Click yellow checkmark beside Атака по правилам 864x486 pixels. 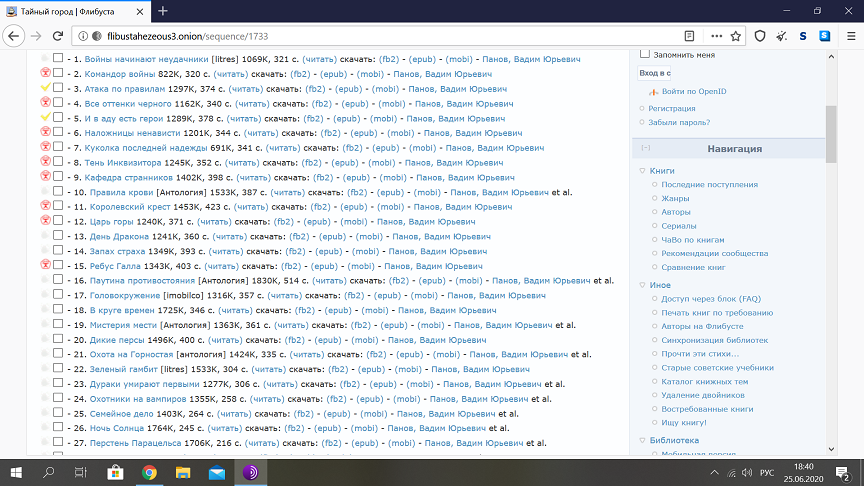pos(46,88)
